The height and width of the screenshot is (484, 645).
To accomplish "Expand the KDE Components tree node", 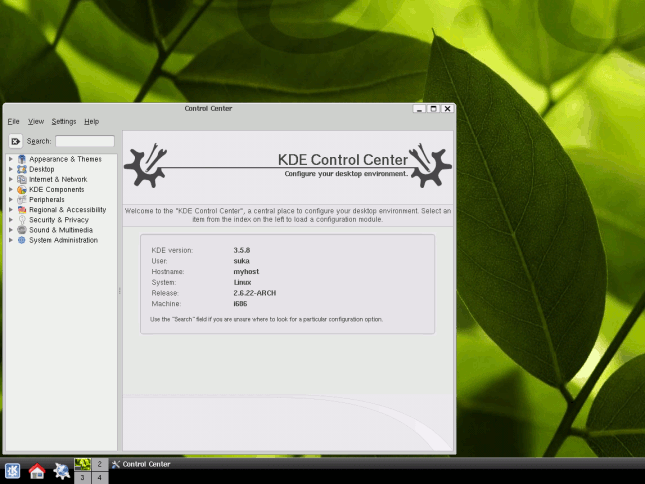I will pos(11,190).
